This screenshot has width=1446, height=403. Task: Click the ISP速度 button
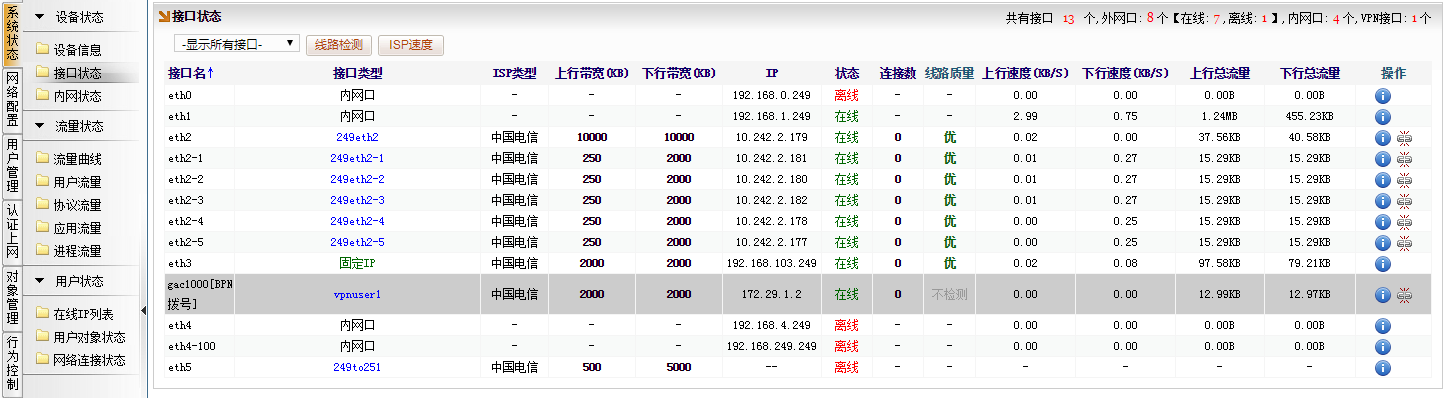pos(411,45)
